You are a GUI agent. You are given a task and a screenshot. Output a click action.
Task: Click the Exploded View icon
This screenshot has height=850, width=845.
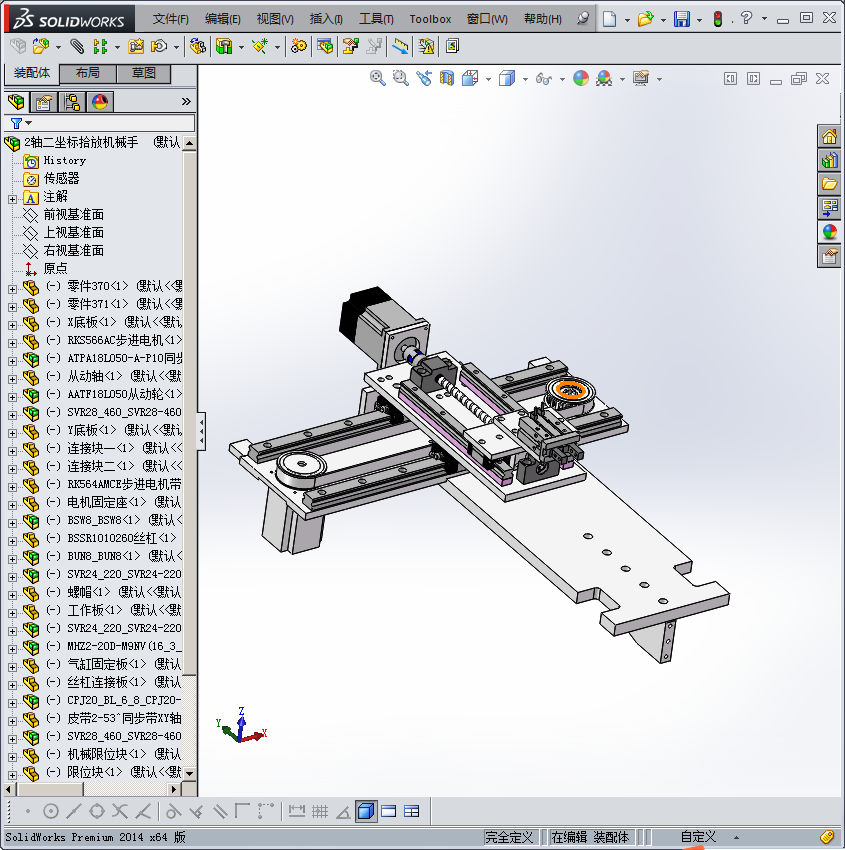351,47
